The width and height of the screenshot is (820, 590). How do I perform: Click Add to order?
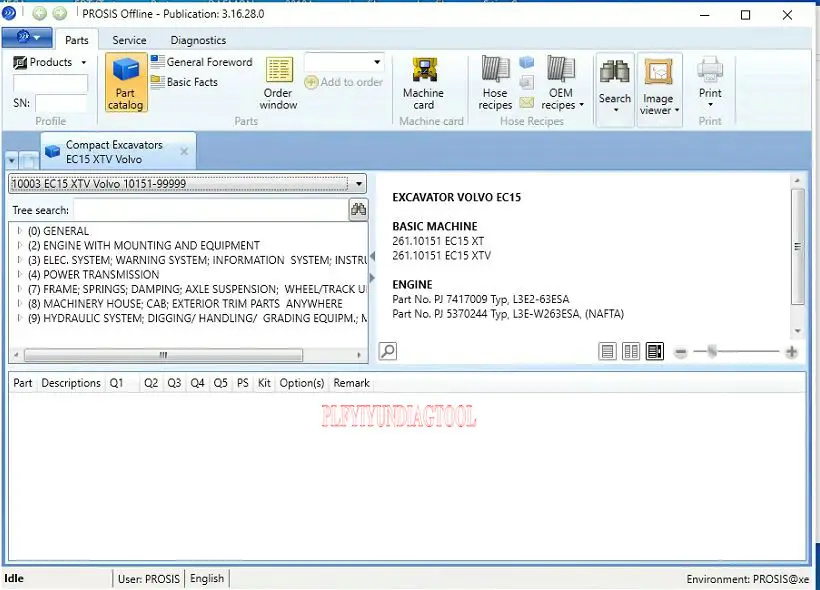[344, 82]
